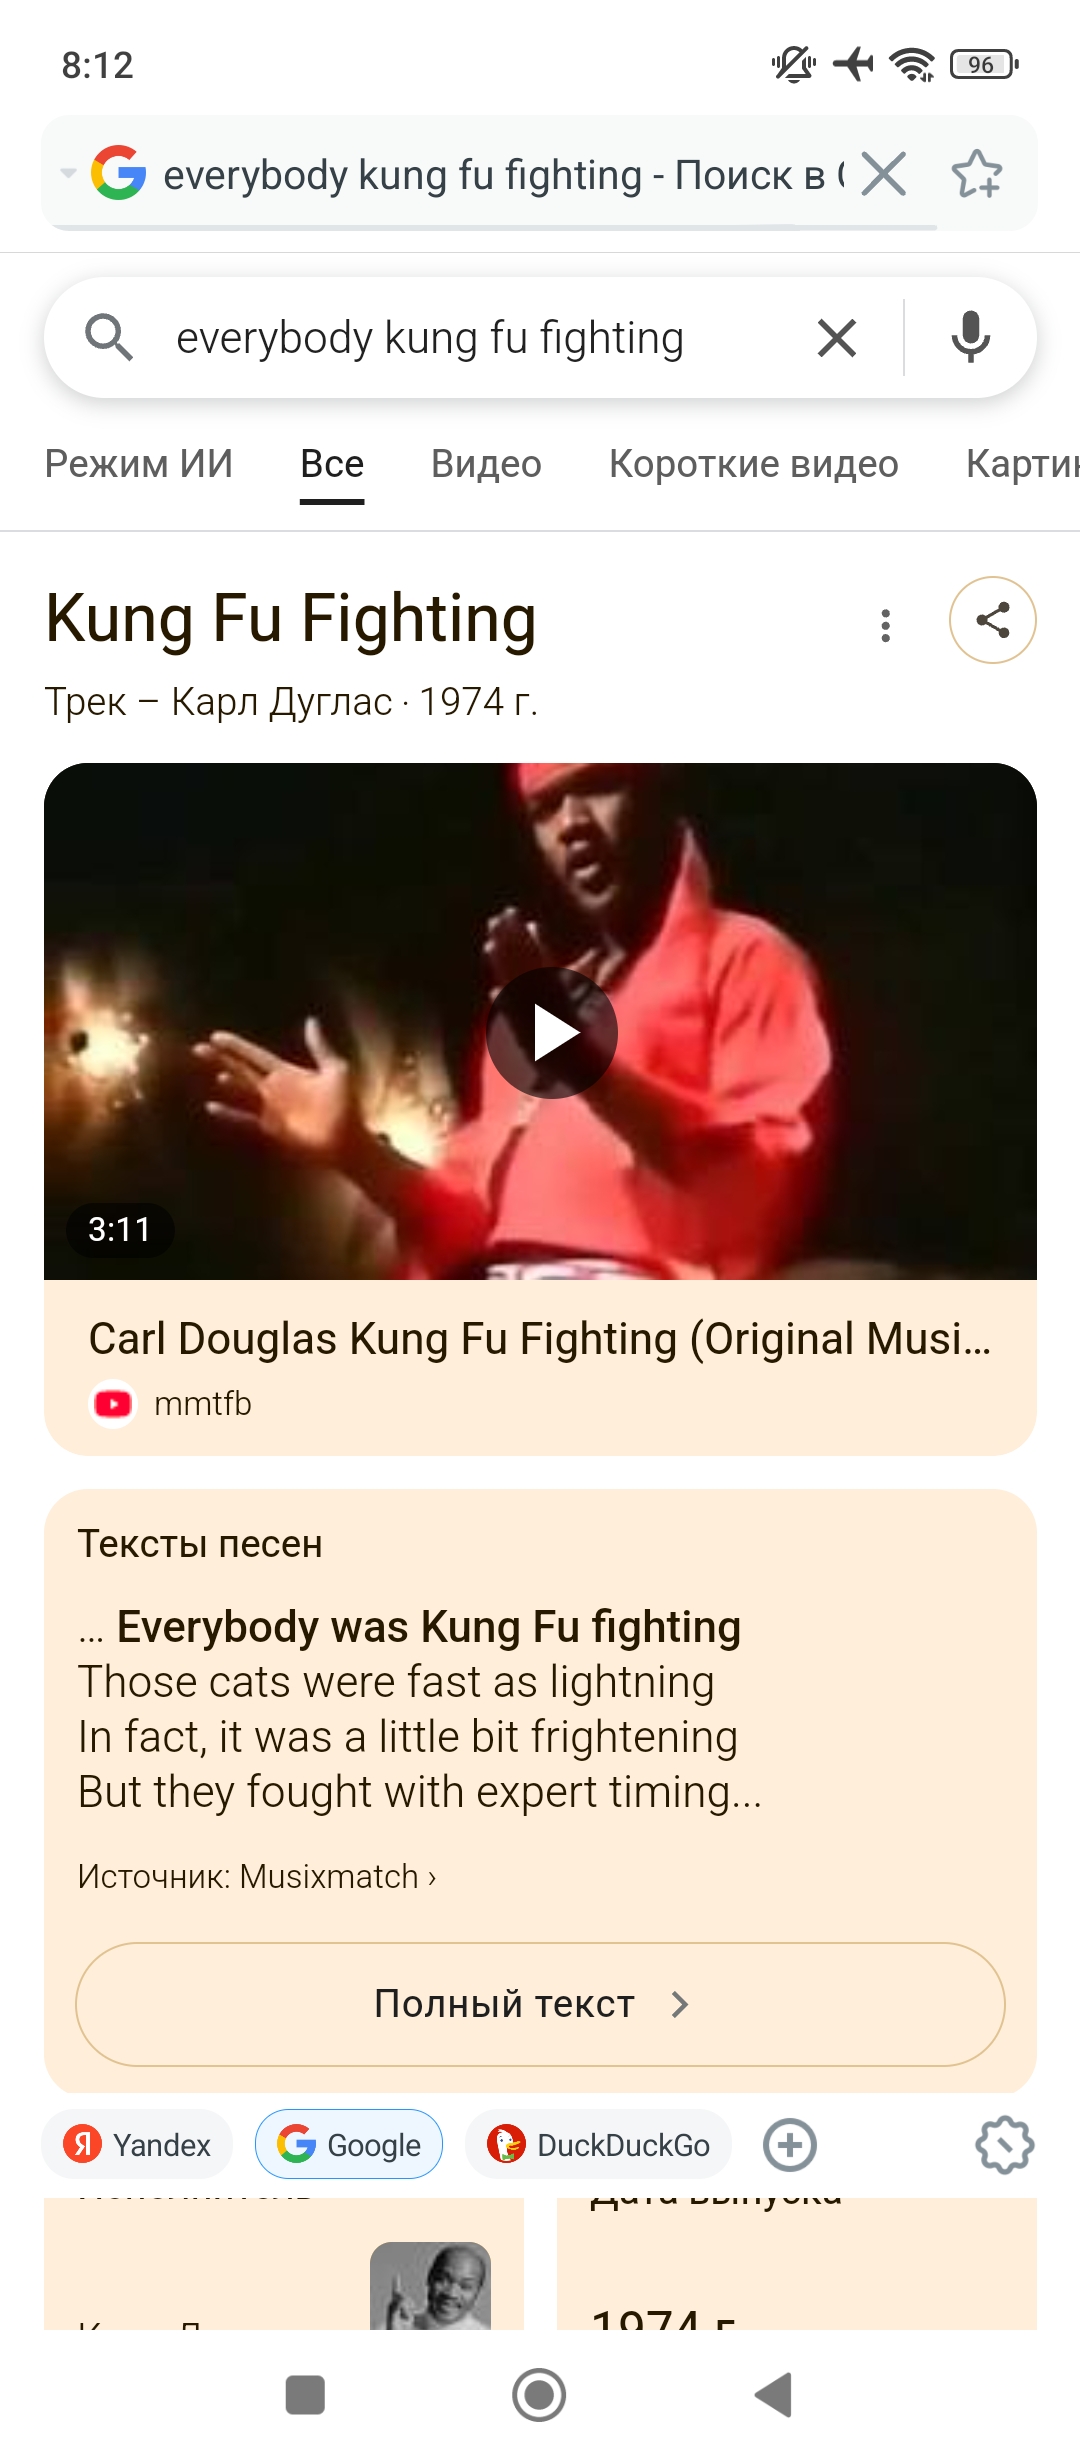Select the Короткие видео tab
This screenshot has height=2460, width=1080.
pyautogui.click(x=754, y=464)
